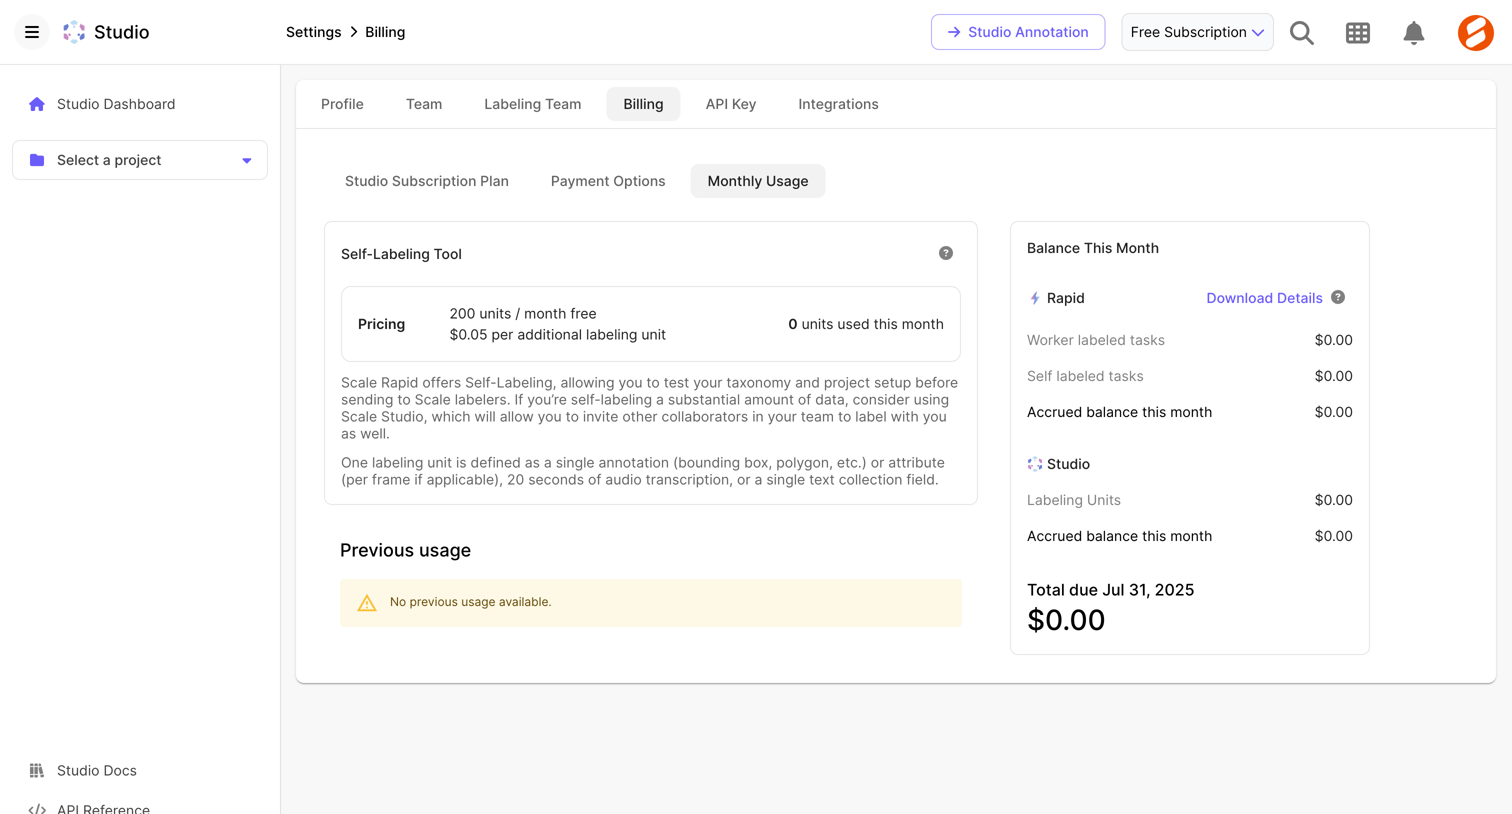
Task: Click the Self-Labeling Tool heading
Action: [401, 254]
